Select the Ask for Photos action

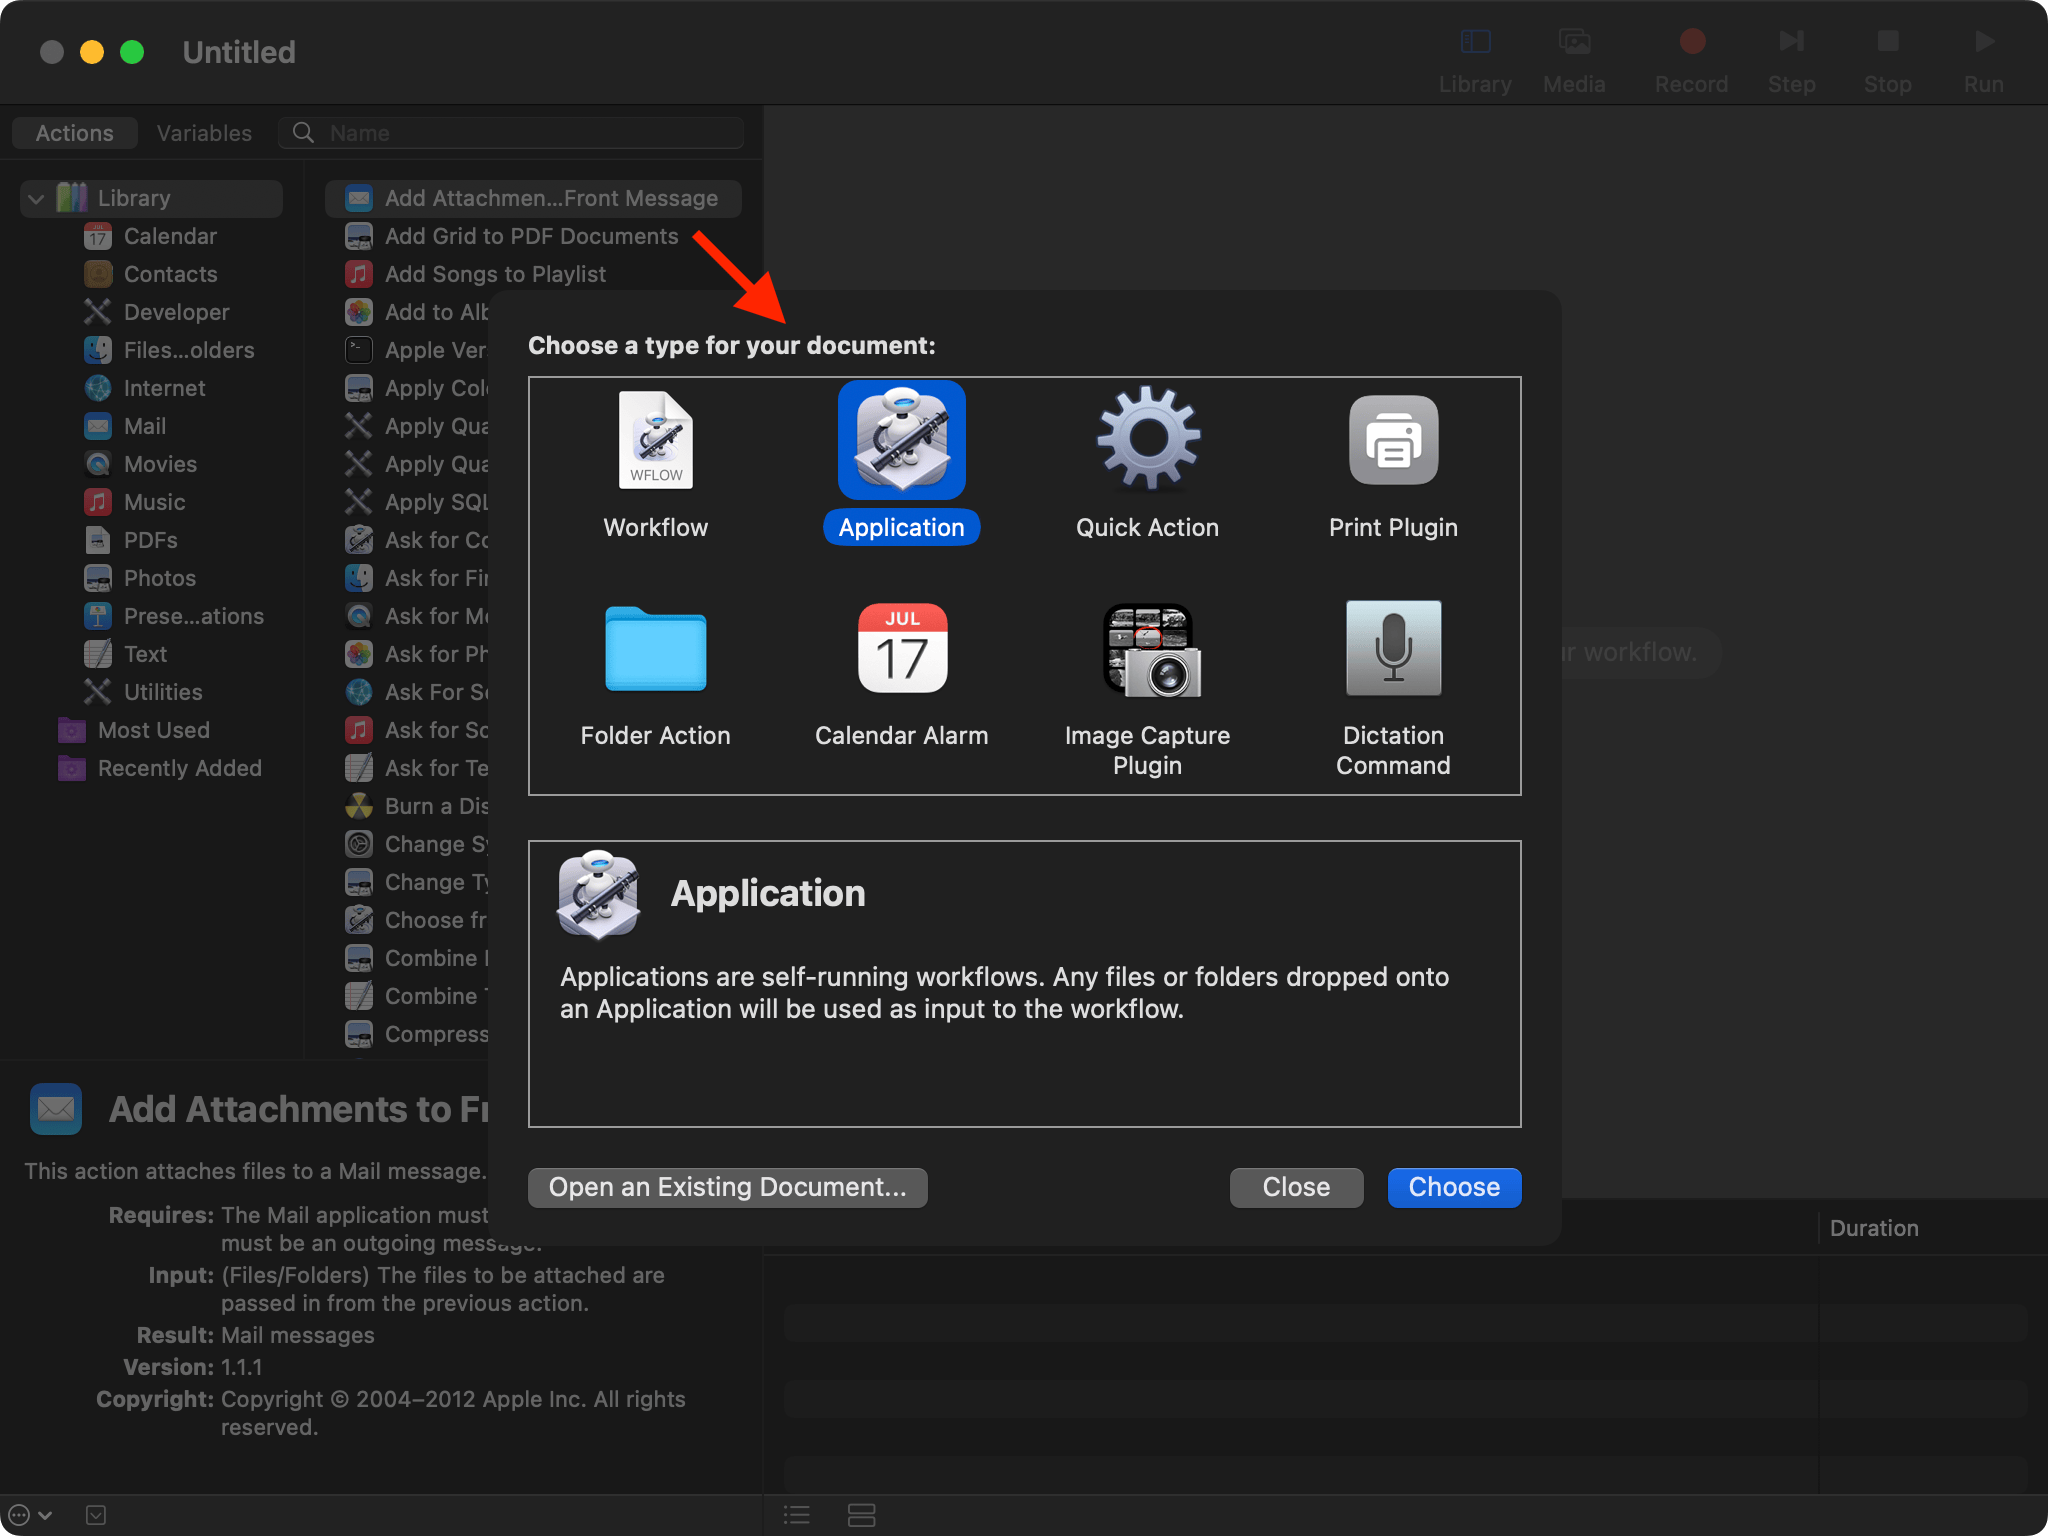tap(415, 654)
